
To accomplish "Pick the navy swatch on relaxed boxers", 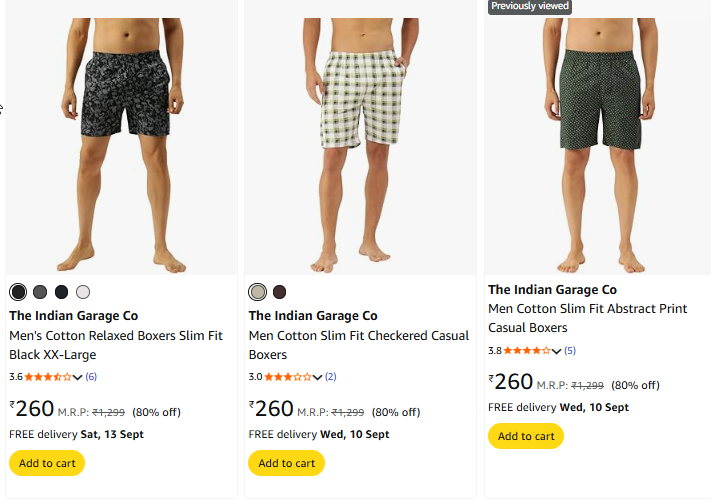I will pyautogui.click(x=62, y=292).
